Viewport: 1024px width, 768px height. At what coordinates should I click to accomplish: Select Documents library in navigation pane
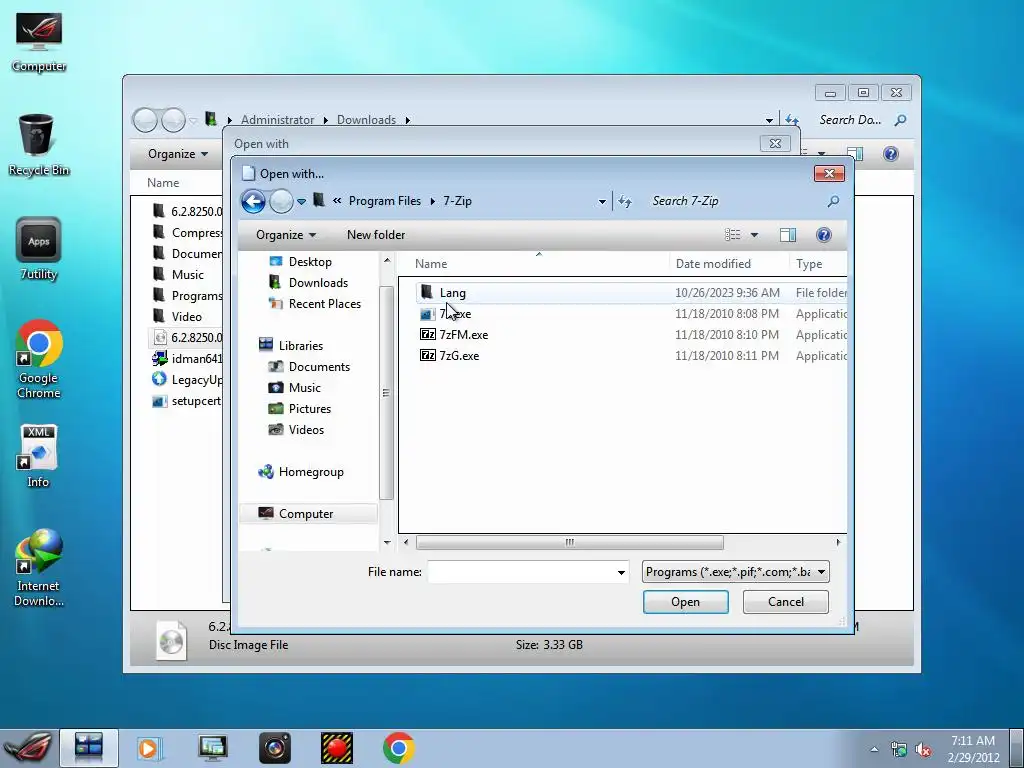point(319,367)
